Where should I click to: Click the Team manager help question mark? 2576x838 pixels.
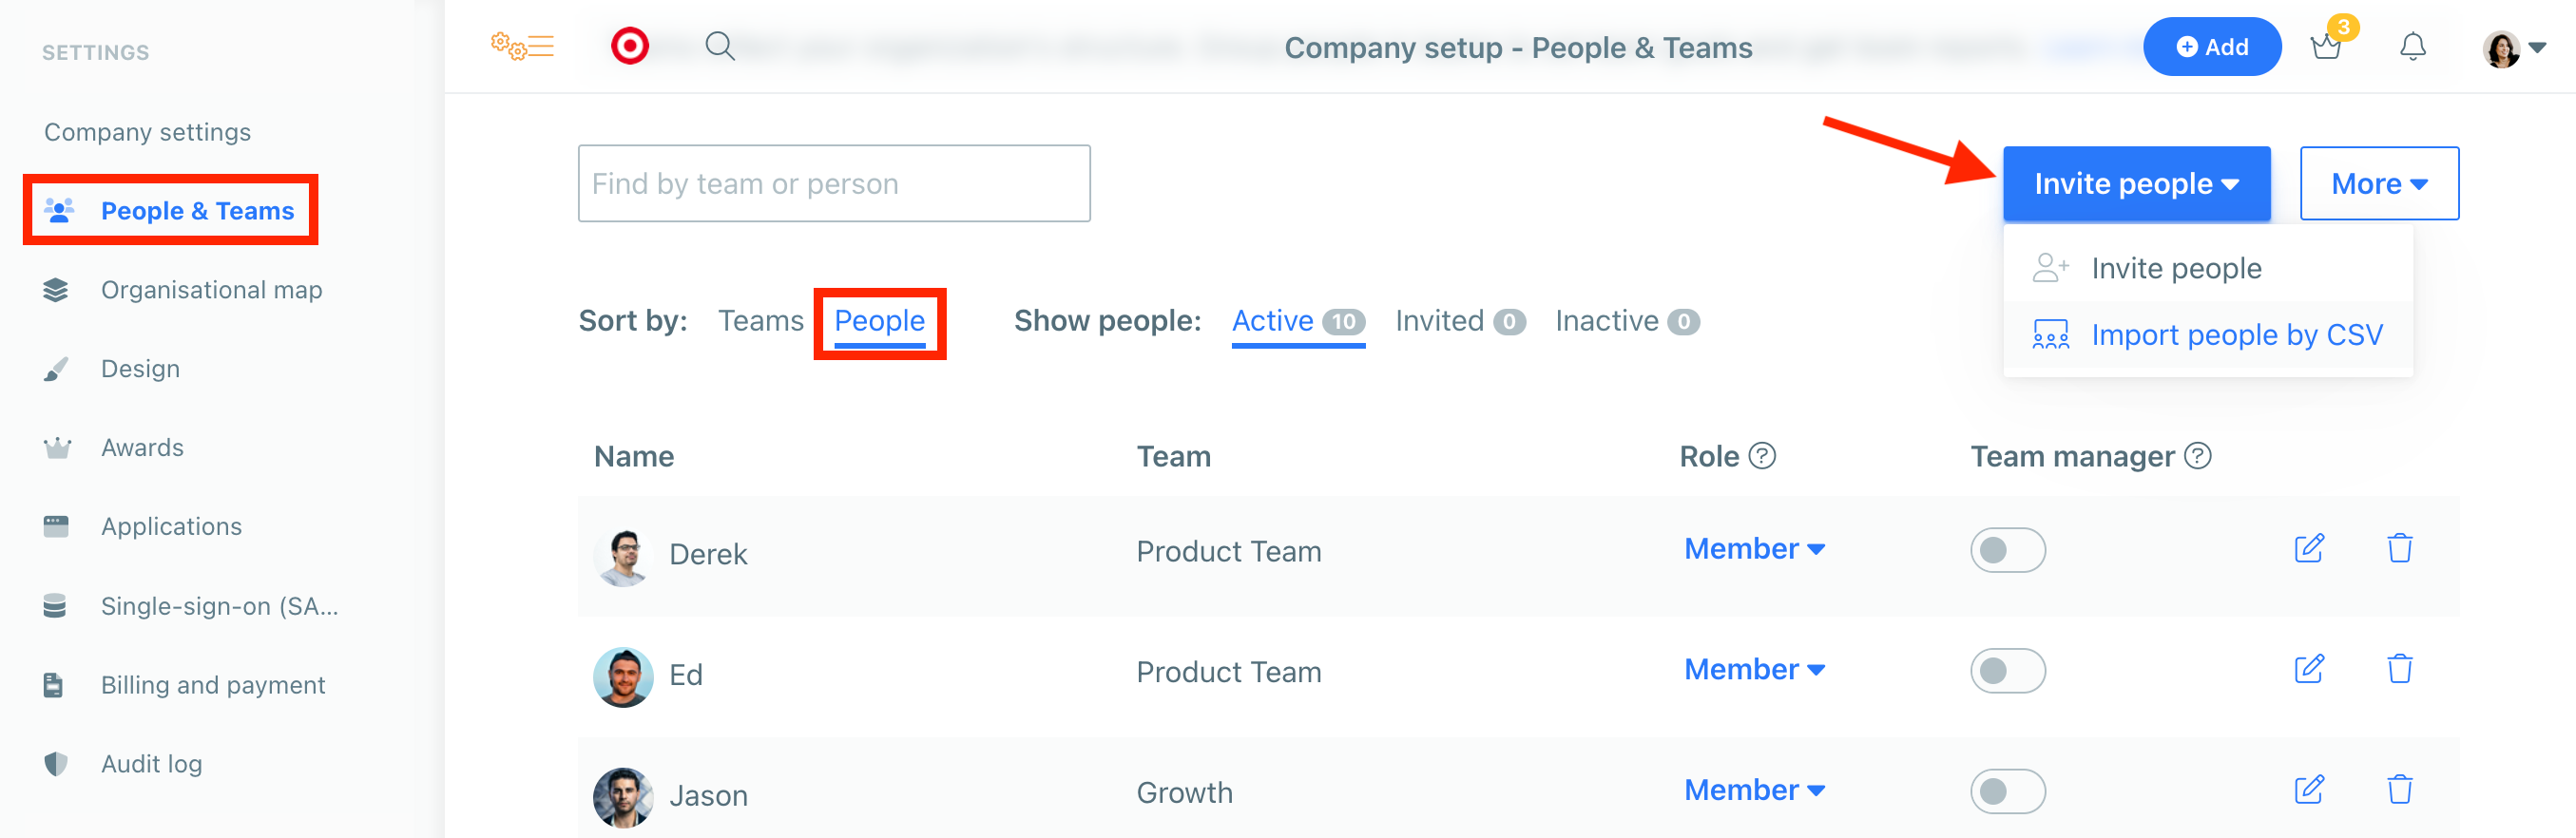point(2197,456)
